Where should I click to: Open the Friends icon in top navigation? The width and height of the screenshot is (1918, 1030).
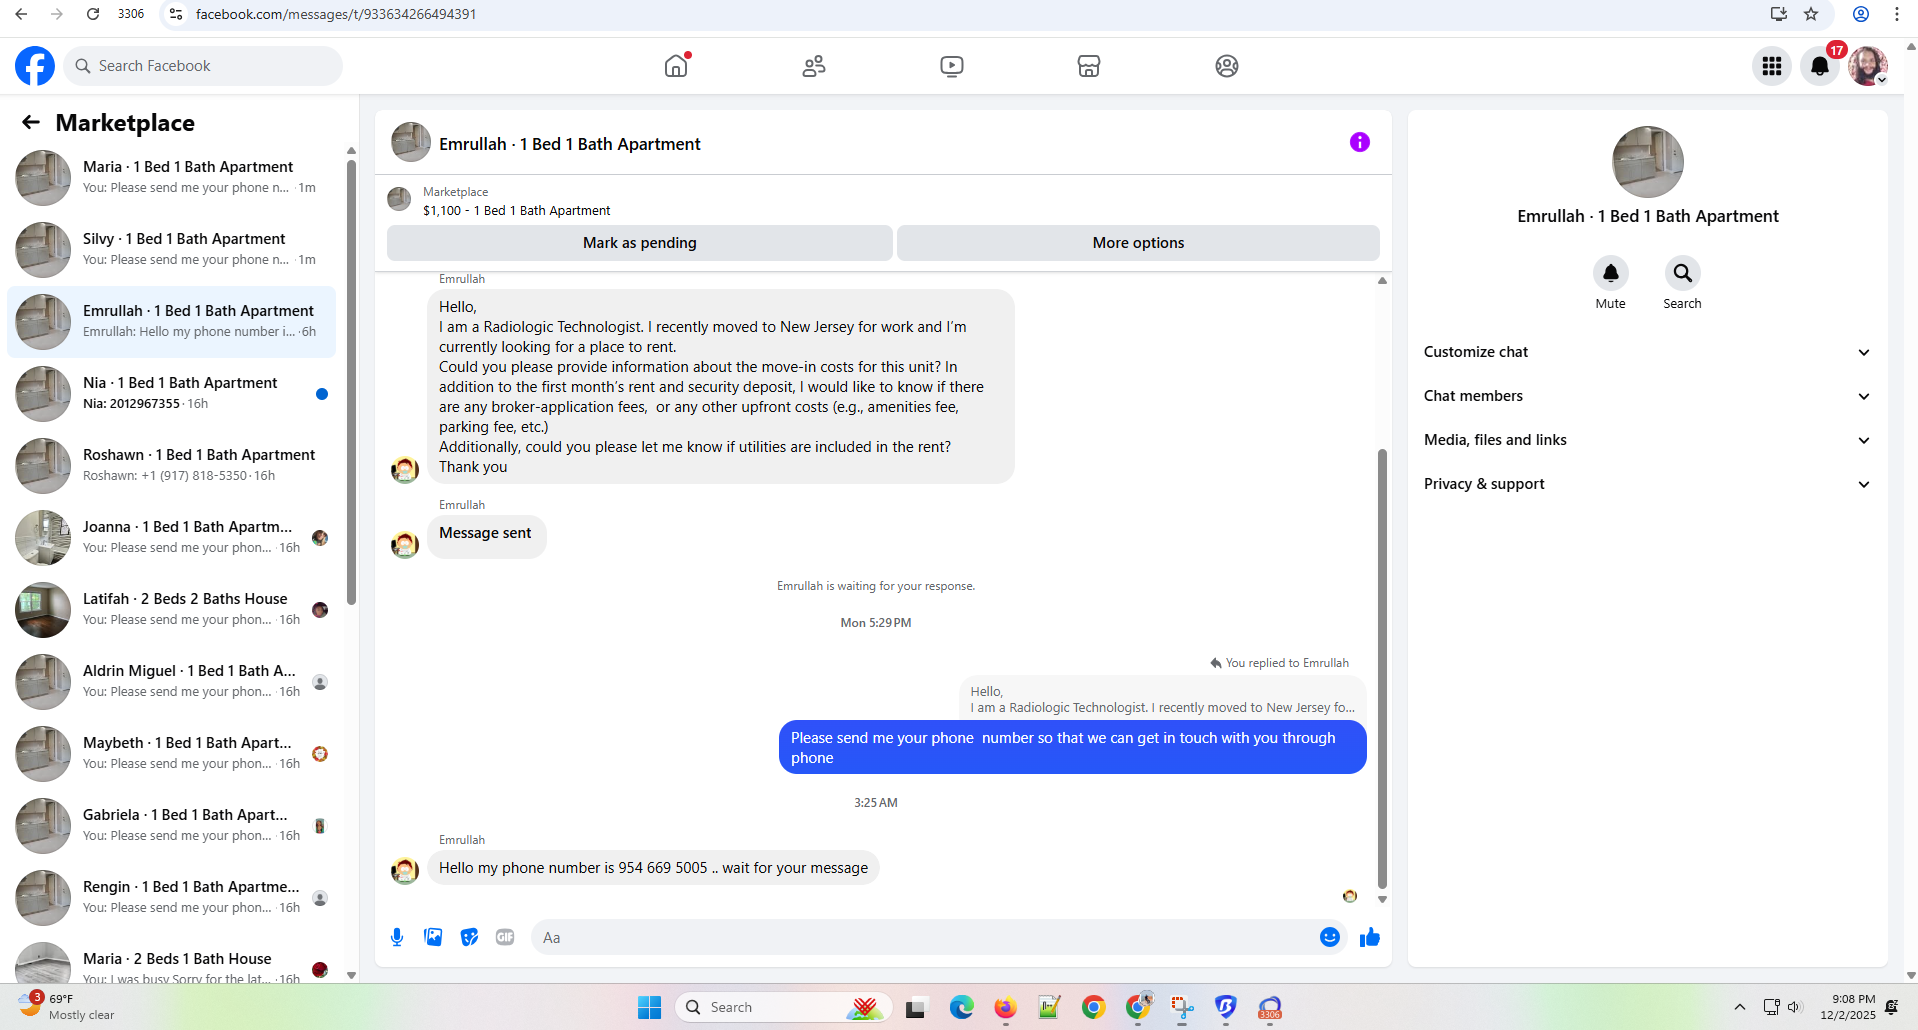pyautogui.click(x=814, y=66)
